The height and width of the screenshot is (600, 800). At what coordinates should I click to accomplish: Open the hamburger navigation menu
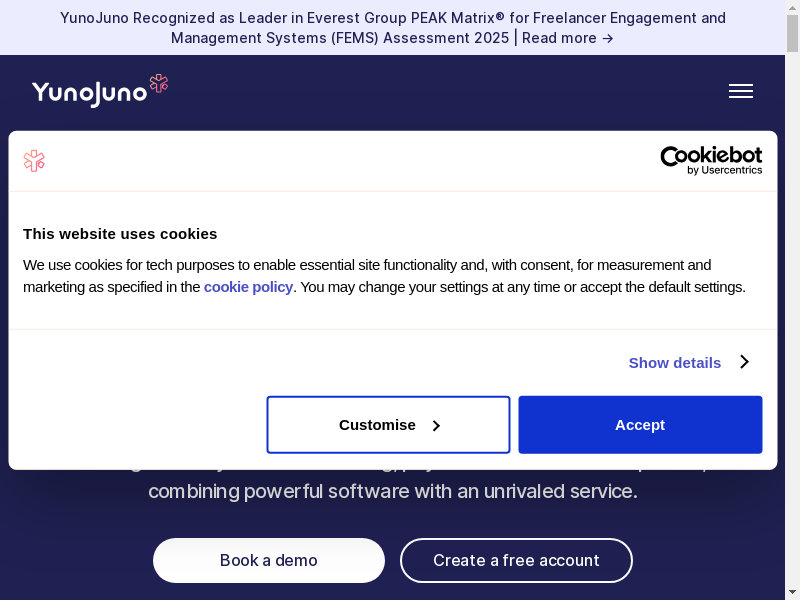740,91
